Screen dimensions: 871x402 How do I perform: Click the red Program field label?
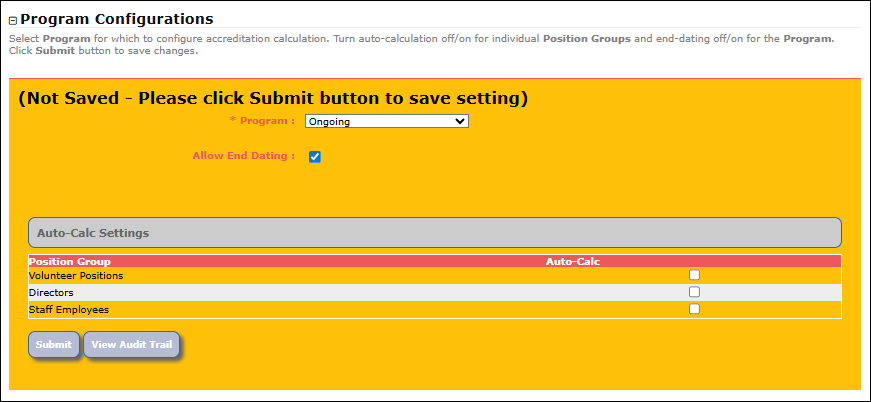pos(263,120)
